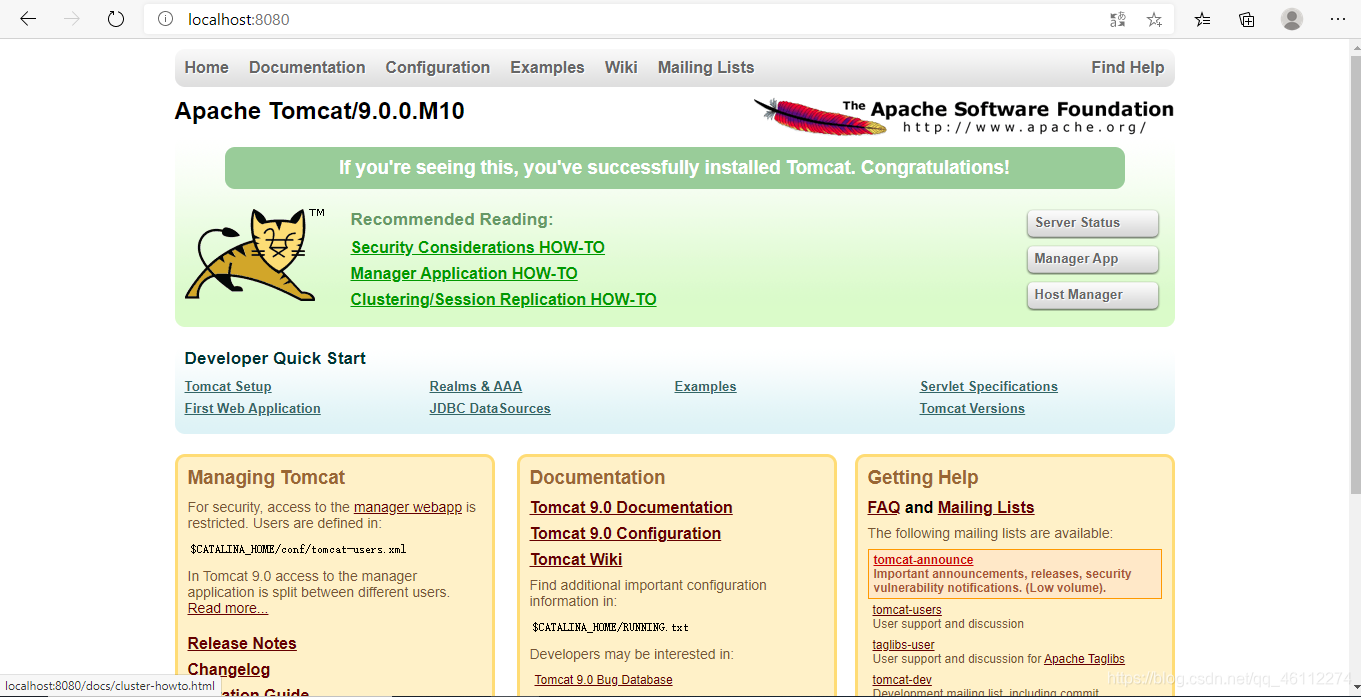Open Tomcat 9.0 Bug Database link
Image resolution: width=1361 pixels, height=697 pixels.
(x=603, y=680)
